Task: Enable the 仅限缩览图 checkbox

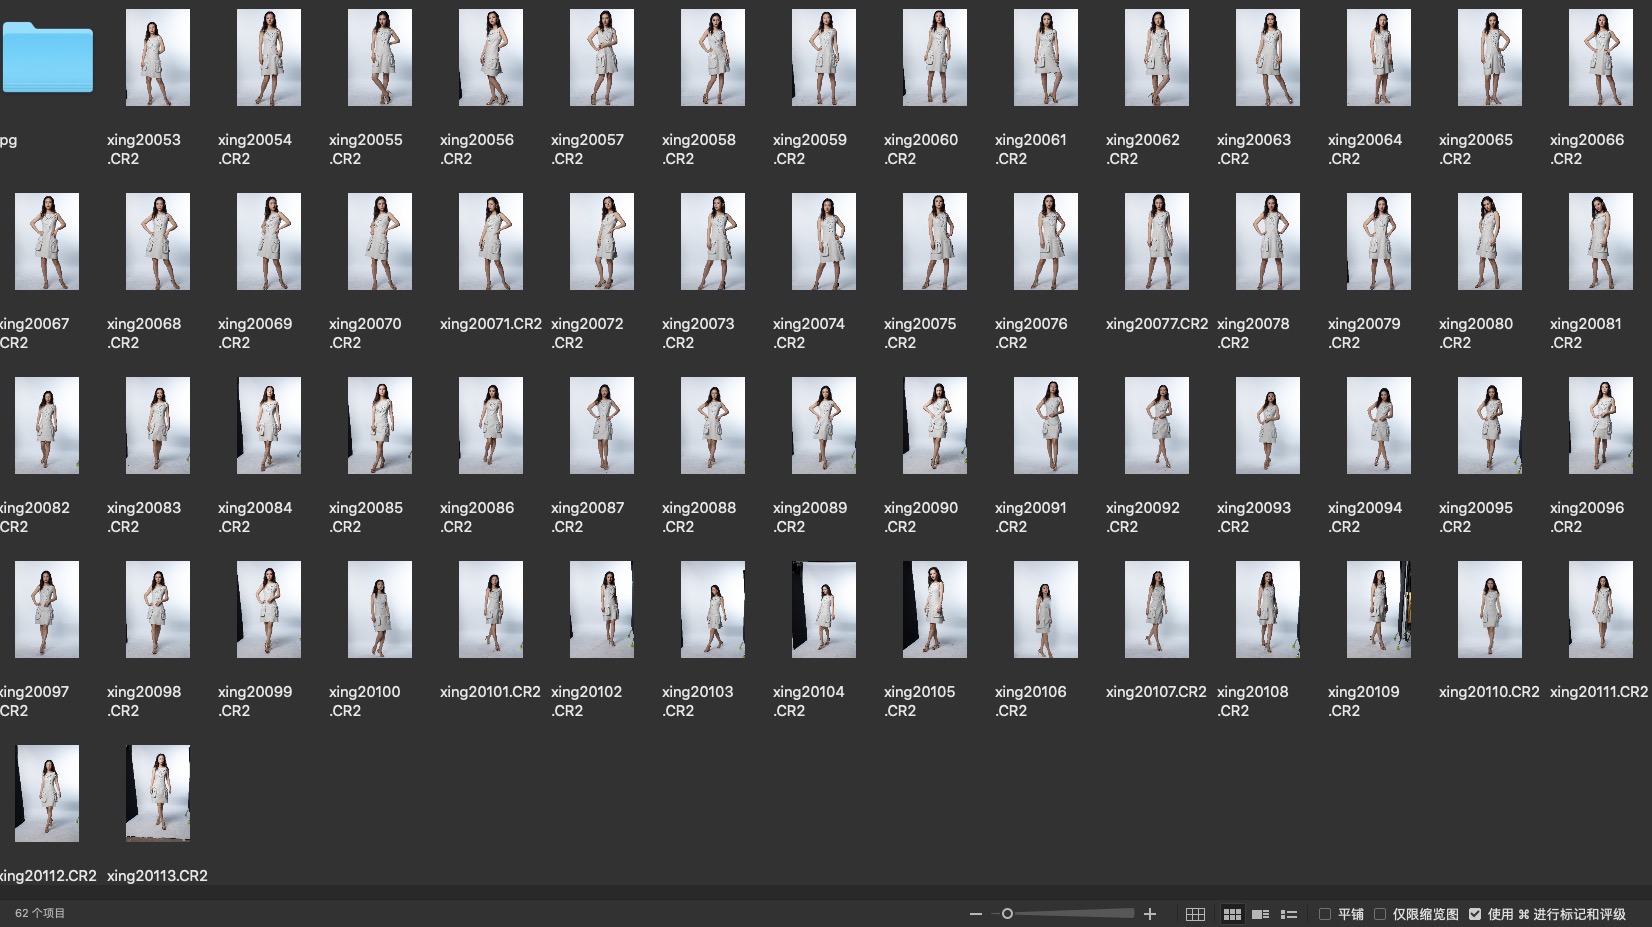Action: pyautogui.click(x=1380, y=914)
